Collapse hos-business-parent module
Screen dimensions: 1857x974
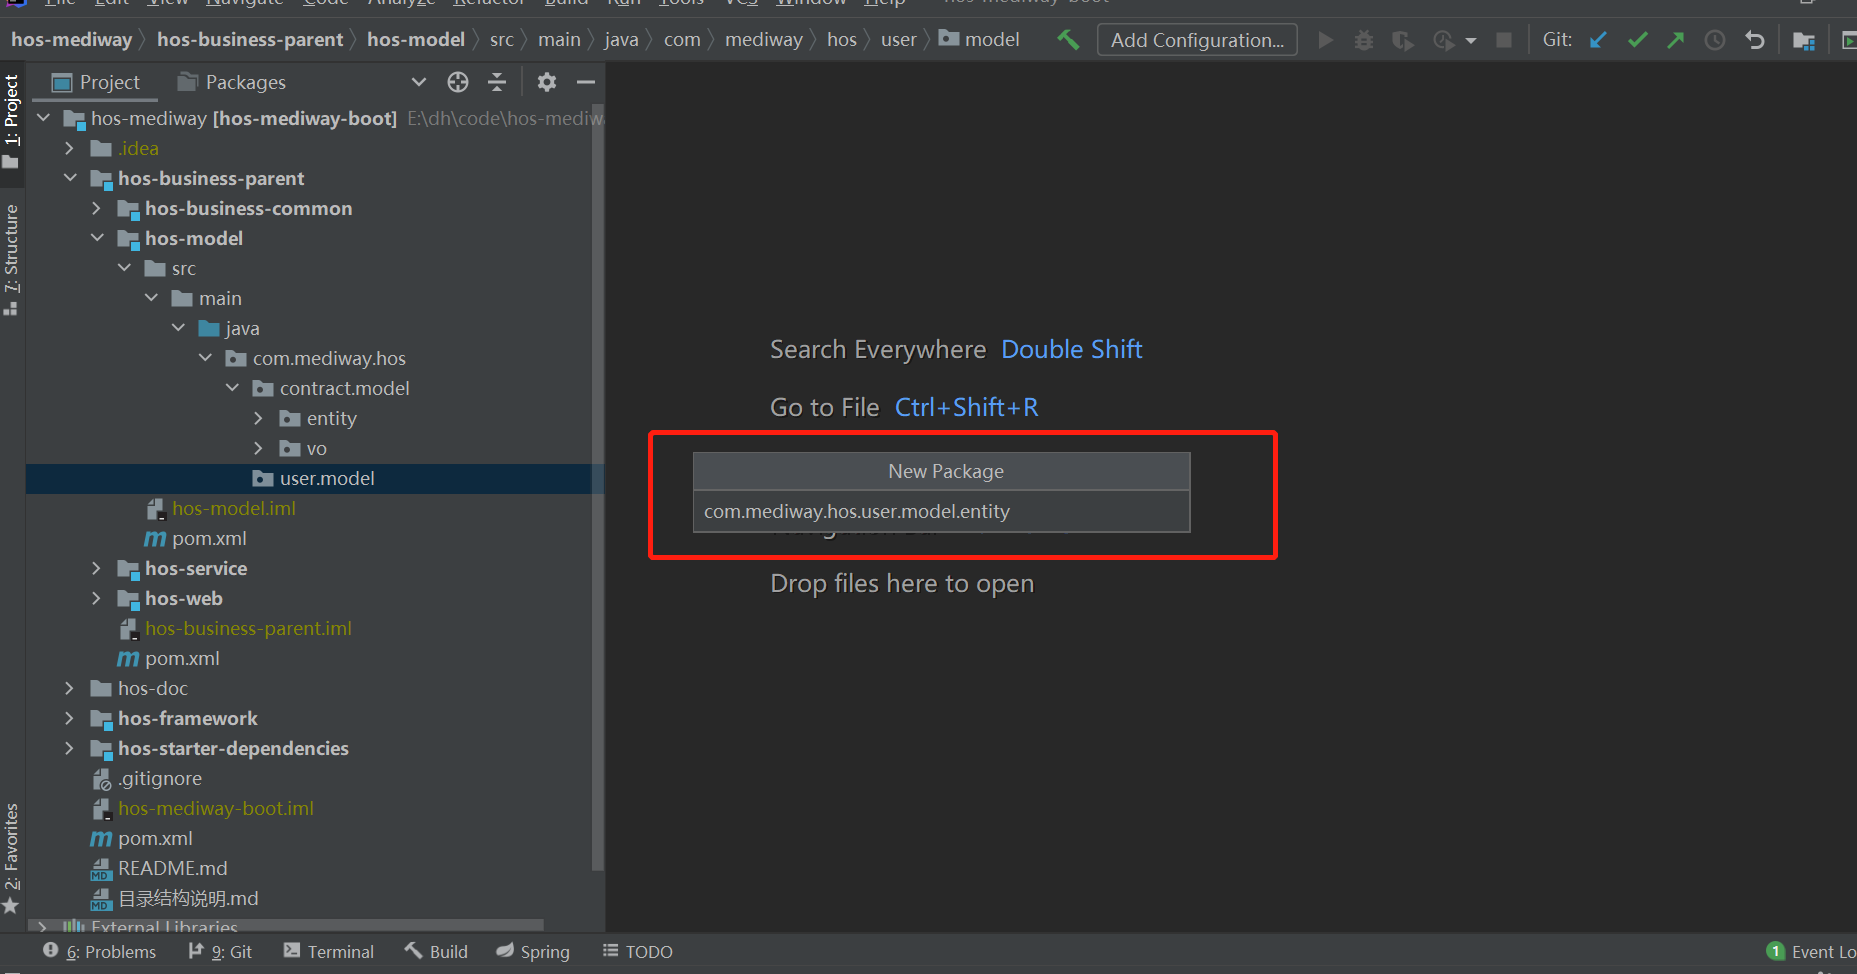pyautogui.click(x=70, y=178)
